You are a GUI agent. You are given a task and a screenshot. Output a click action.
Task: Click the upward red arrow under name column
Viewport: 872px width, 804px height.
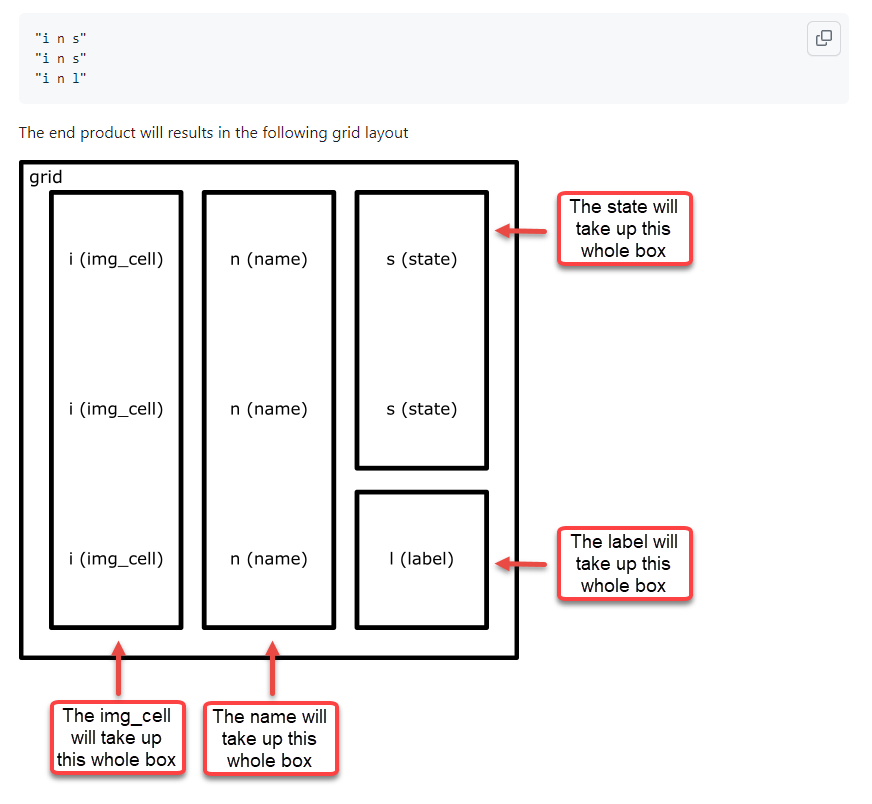[271, 668]
